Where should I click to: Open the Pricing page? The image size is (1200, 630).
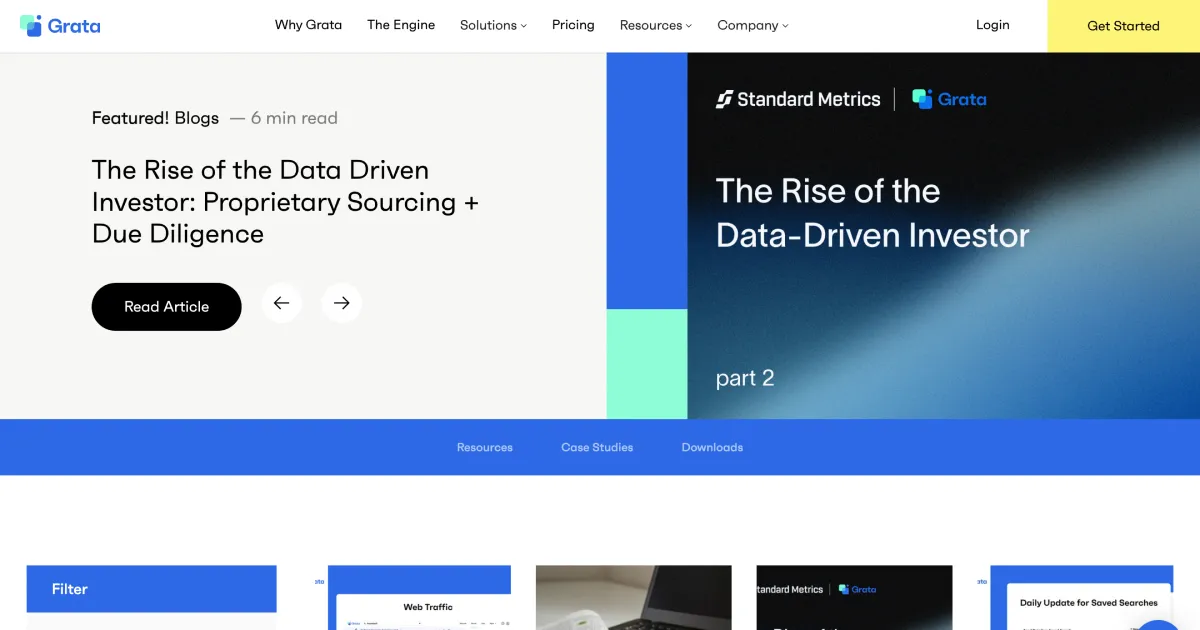tap(573, 25)
